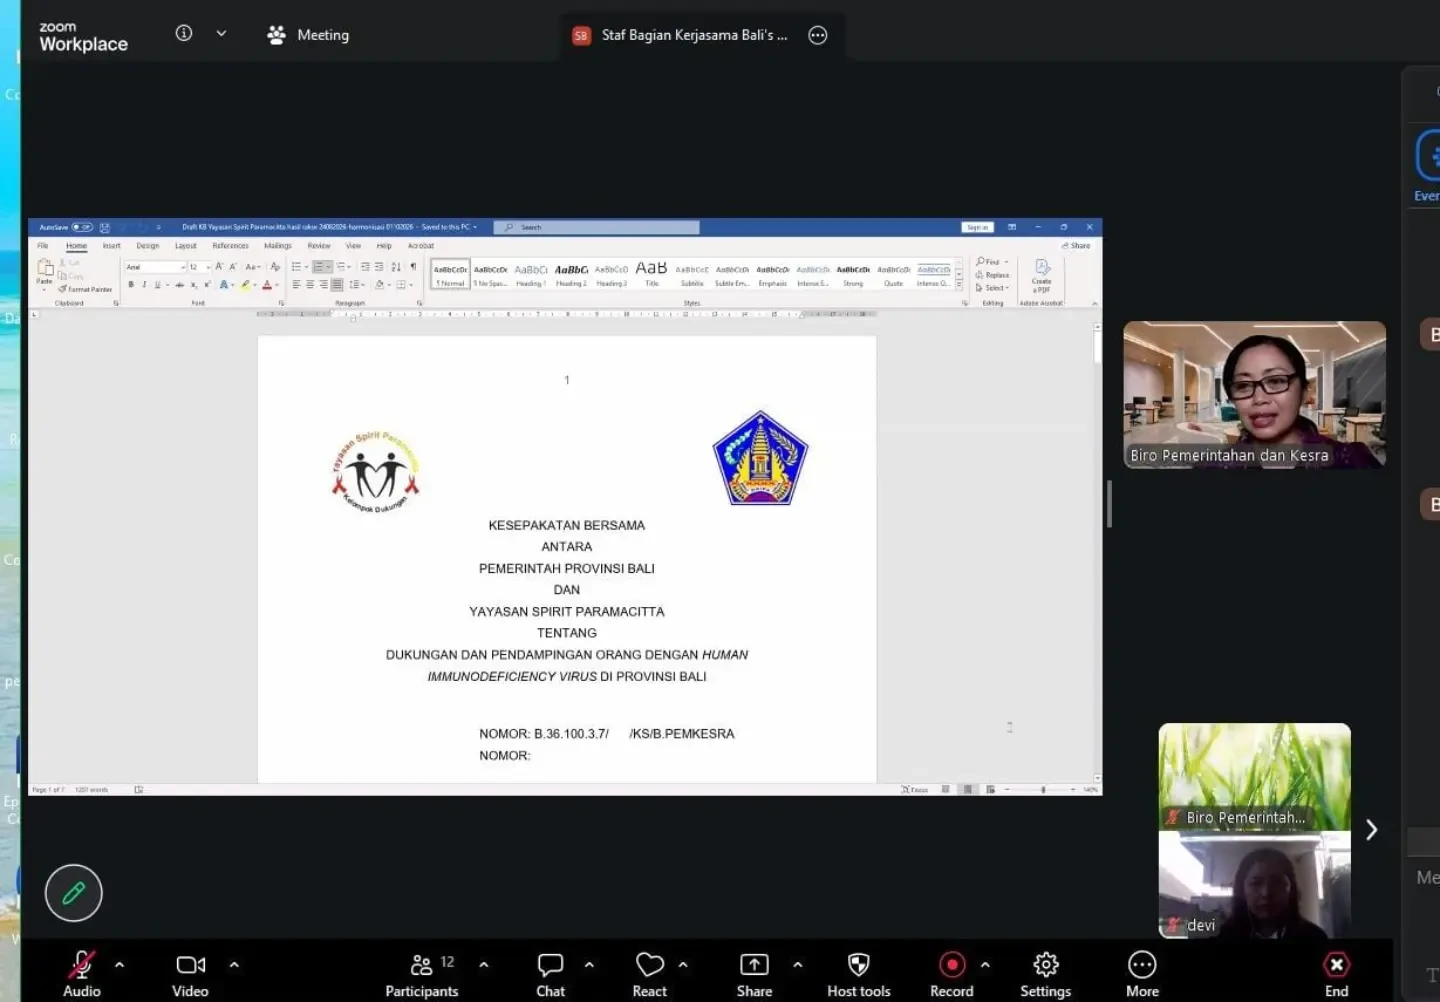Expand Record options caret
Image resolution: width=1440 pixels, height=1002 pixels.
[985, 965]
